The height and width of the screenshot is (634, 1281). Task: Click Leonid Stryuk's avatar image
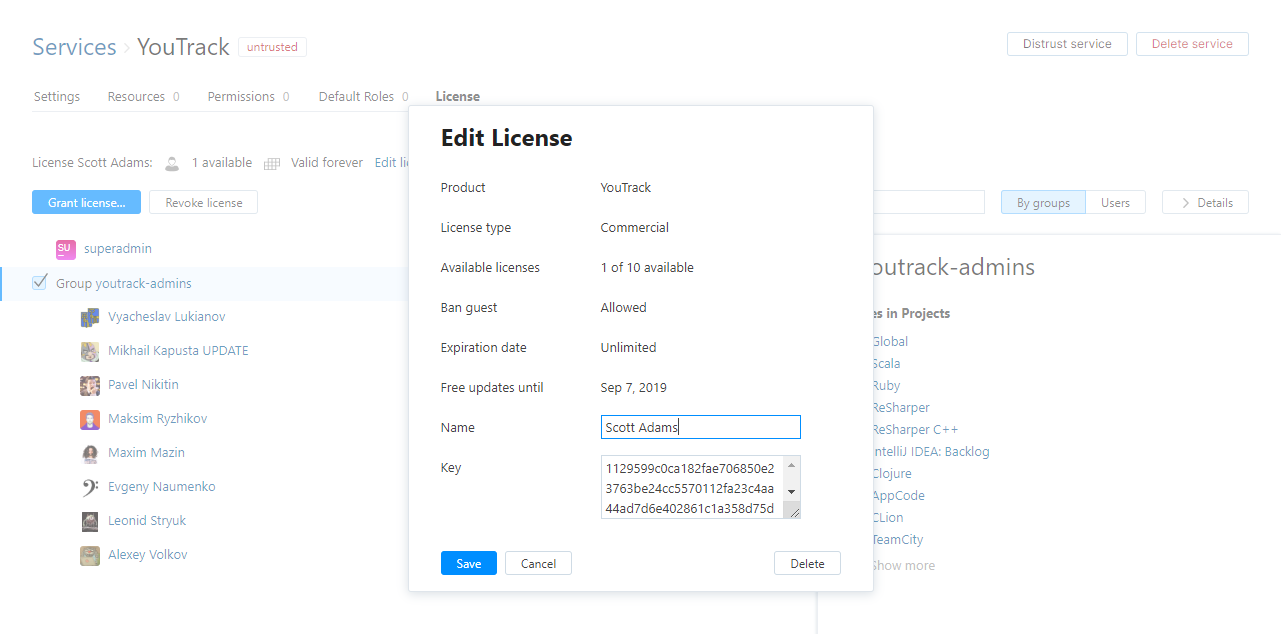(x=90, y=521)
